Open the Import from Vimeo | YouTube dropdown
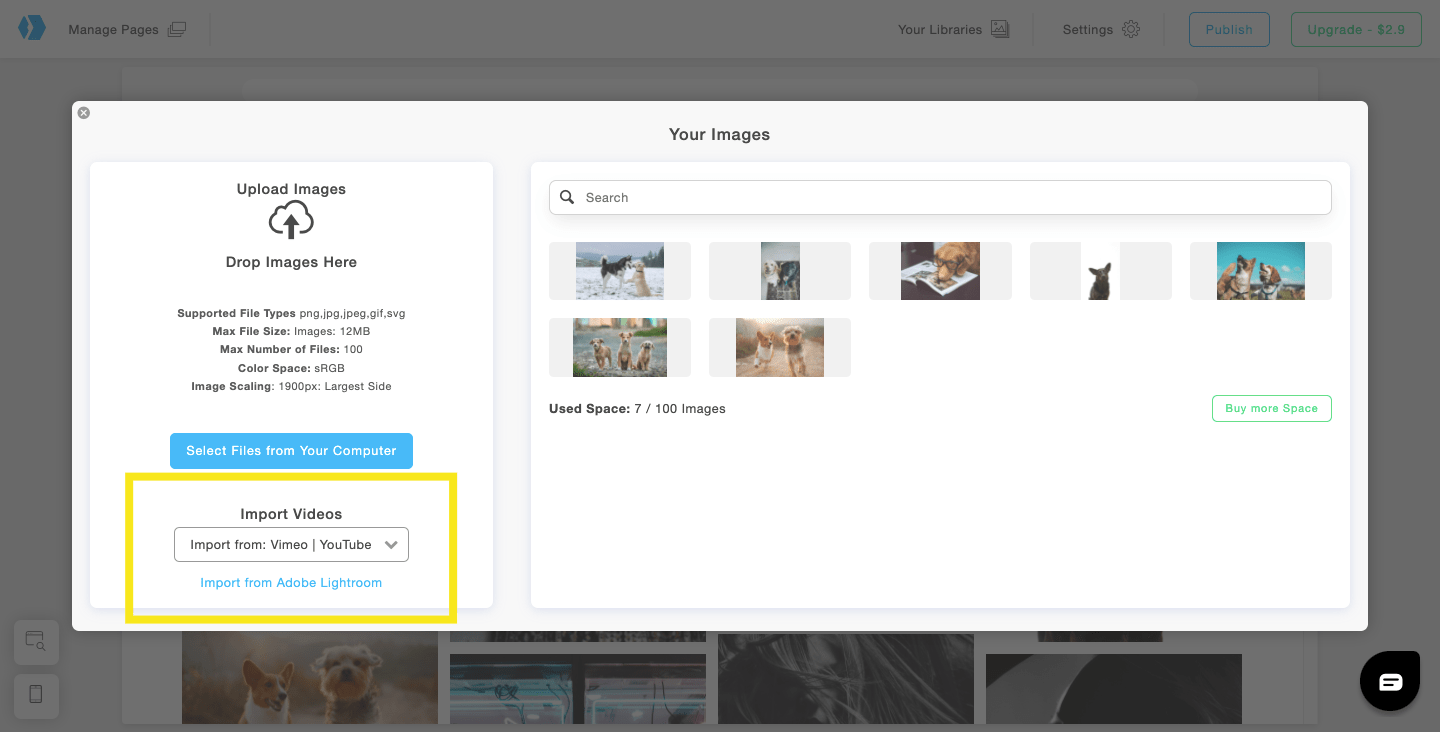The image size is (1440, 732). click(291, 544)
